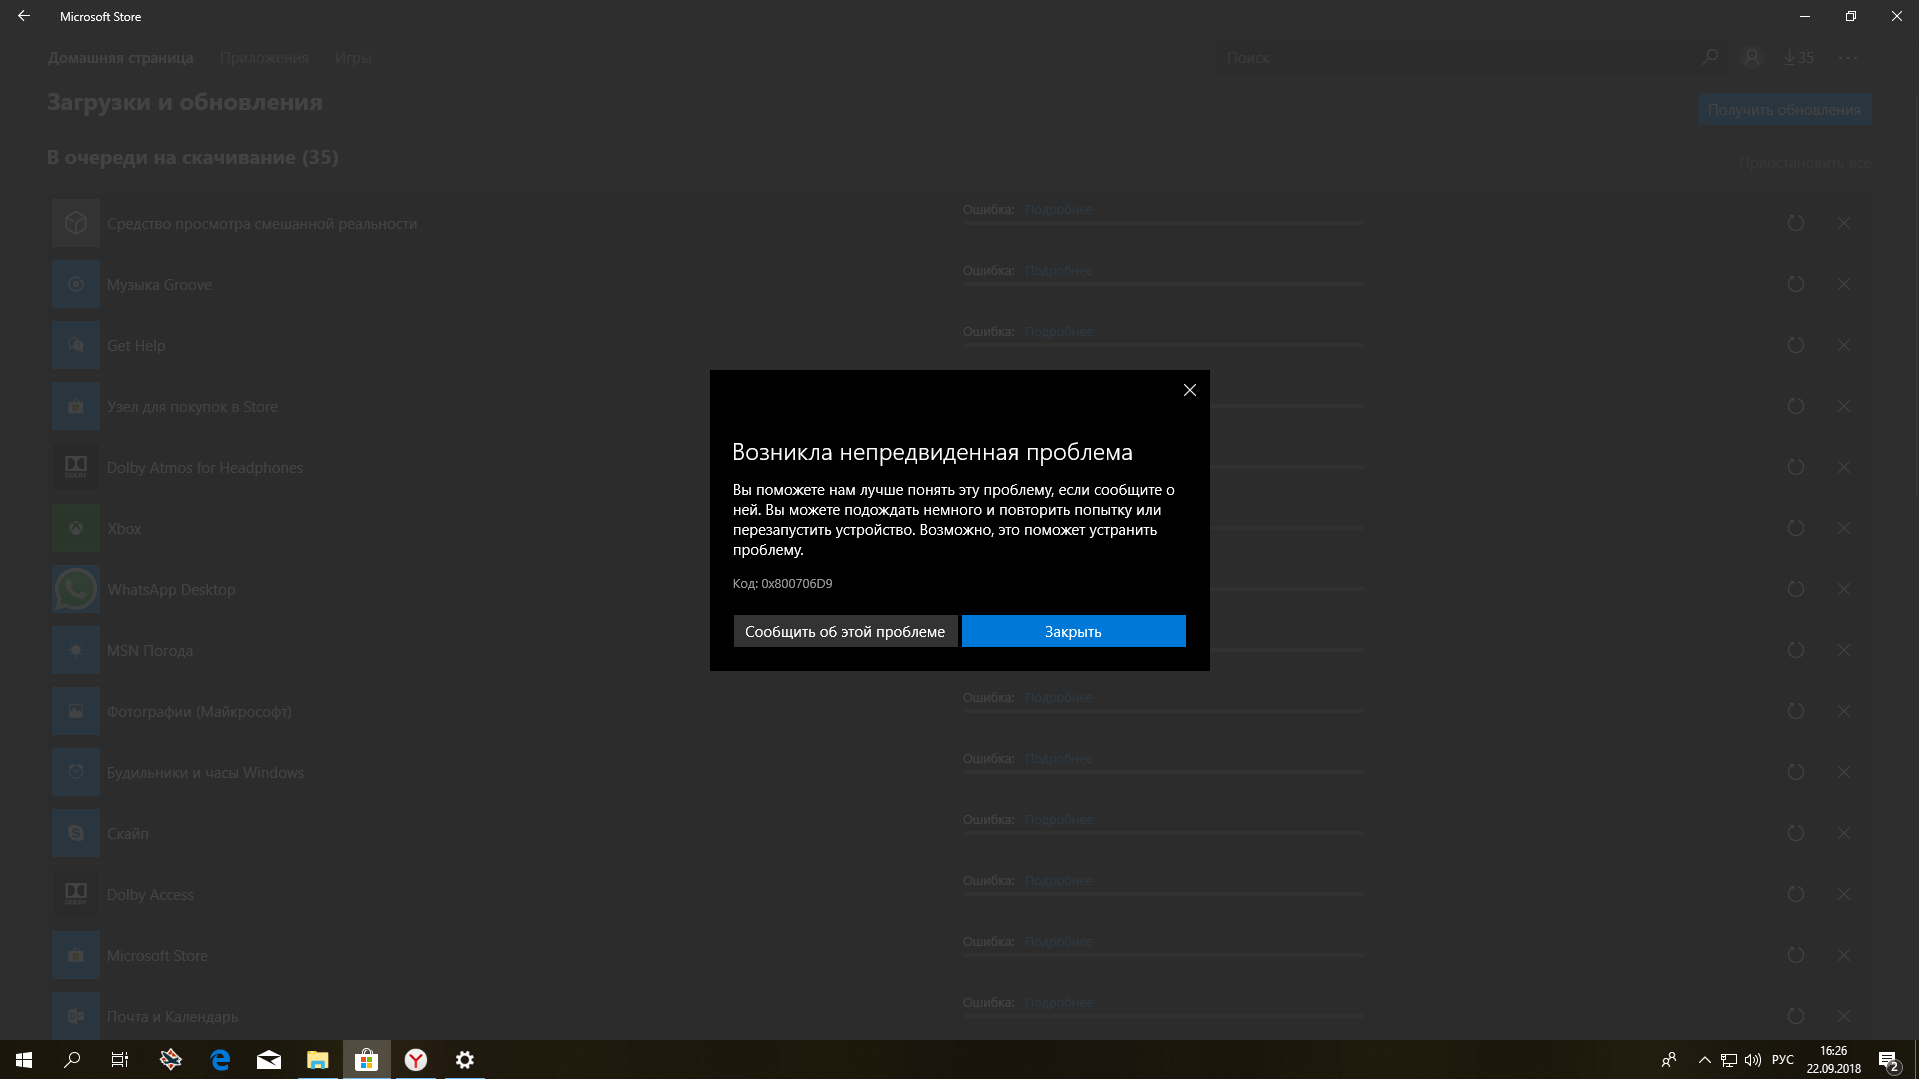Click progress bar for Dolby Access download
This screenshot has height=1079, width=1919.
(x=1162, y=894)
